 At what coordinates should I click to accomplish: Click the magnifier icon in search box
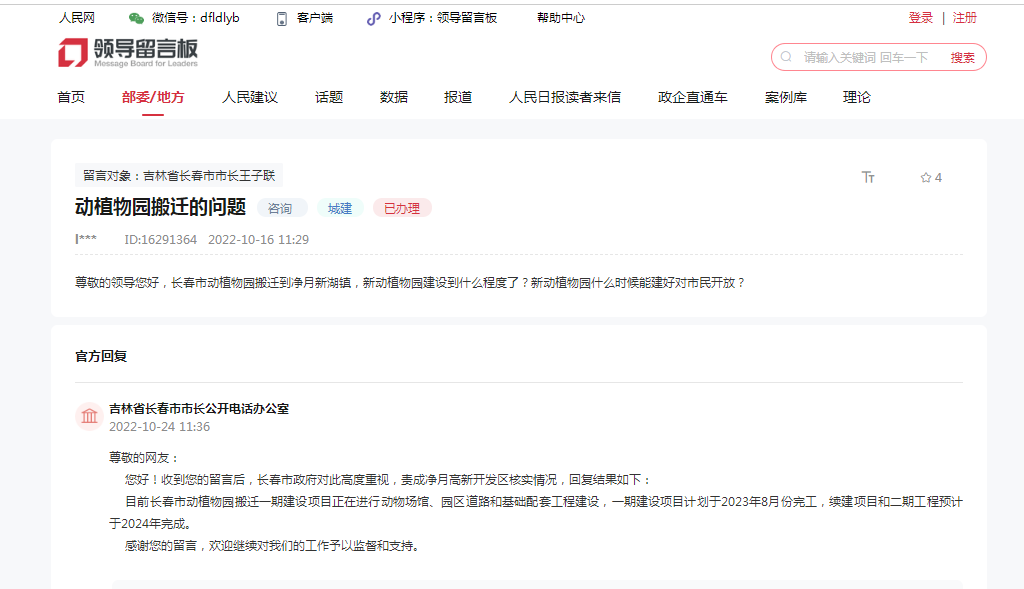tap(787, 57)
